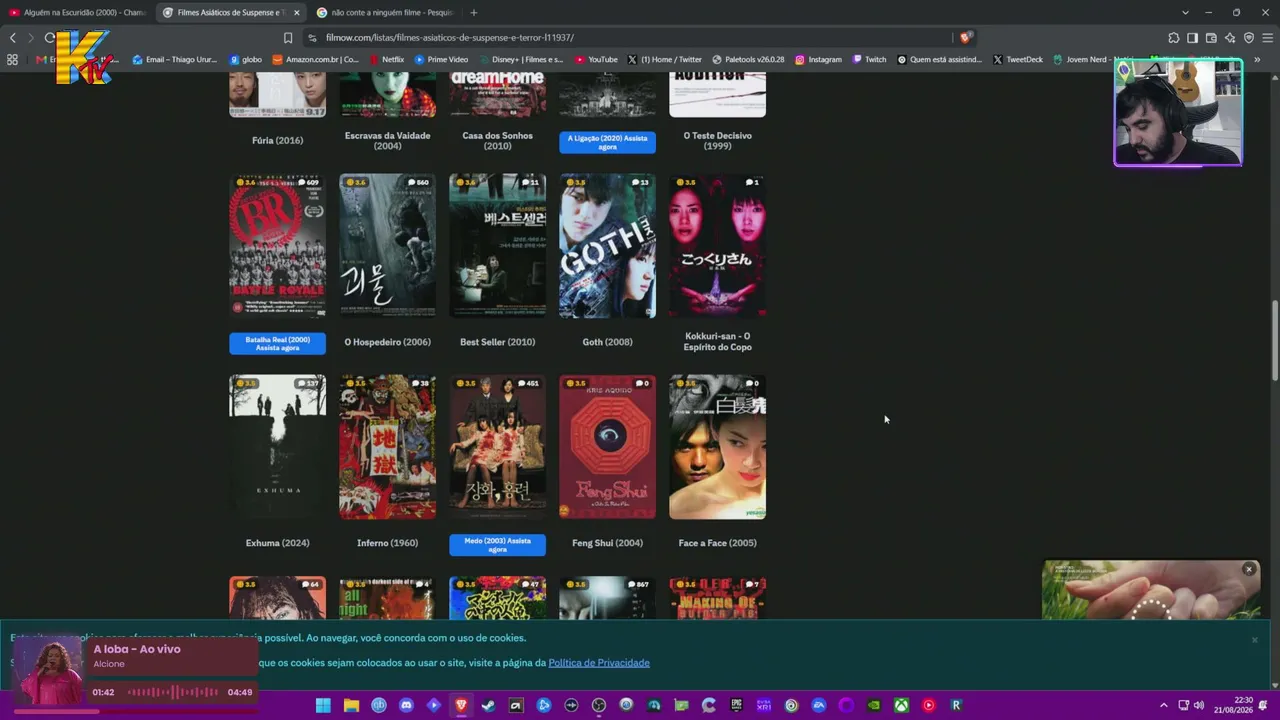Open the volume control in system tray
This screenshot has height=720, width=1280.
tap(1198, 705)
